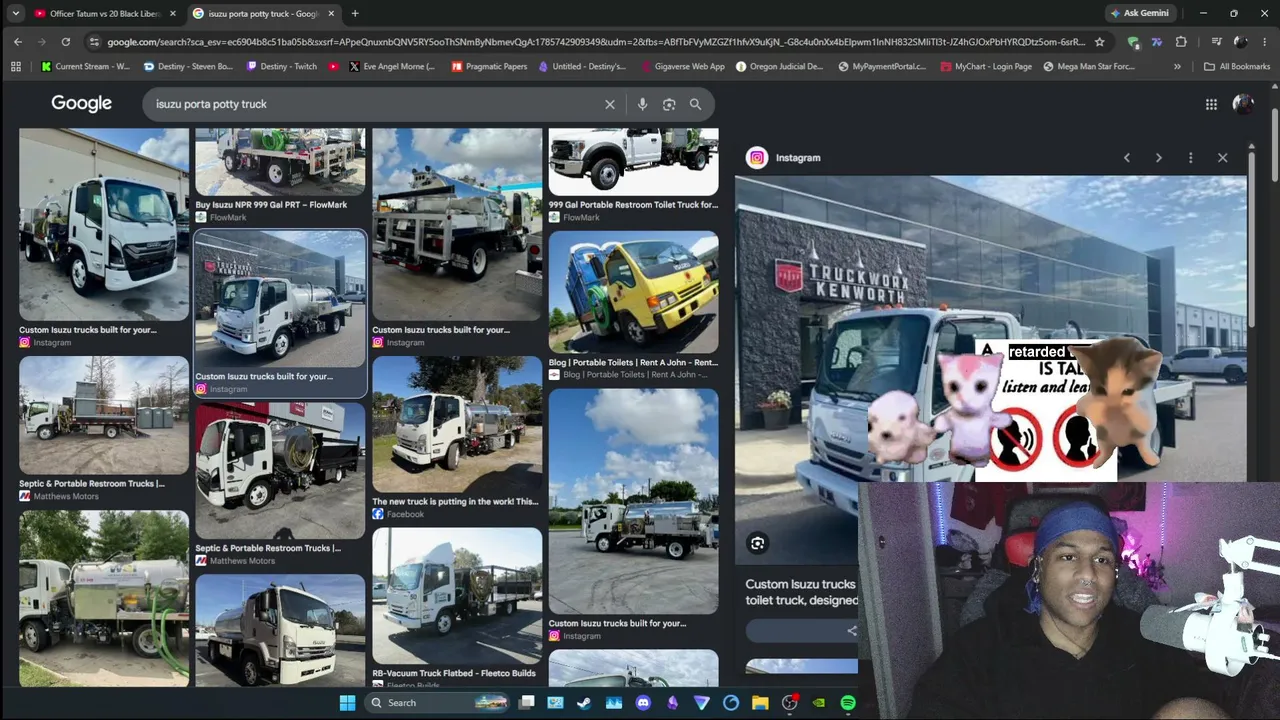Click the Google logo
1280x720 pixels.
pyautogui.click(x=82, y=104)
